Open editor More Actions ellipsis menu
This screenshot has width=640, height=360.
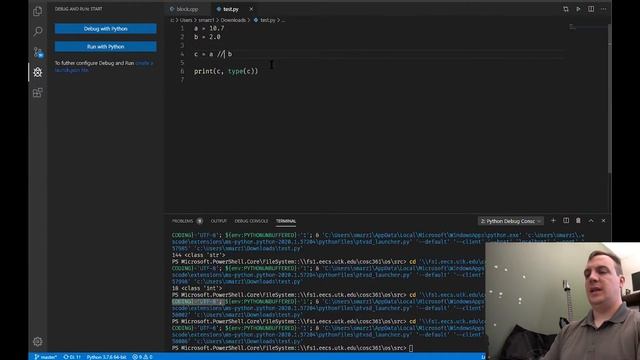coord(604,9)
